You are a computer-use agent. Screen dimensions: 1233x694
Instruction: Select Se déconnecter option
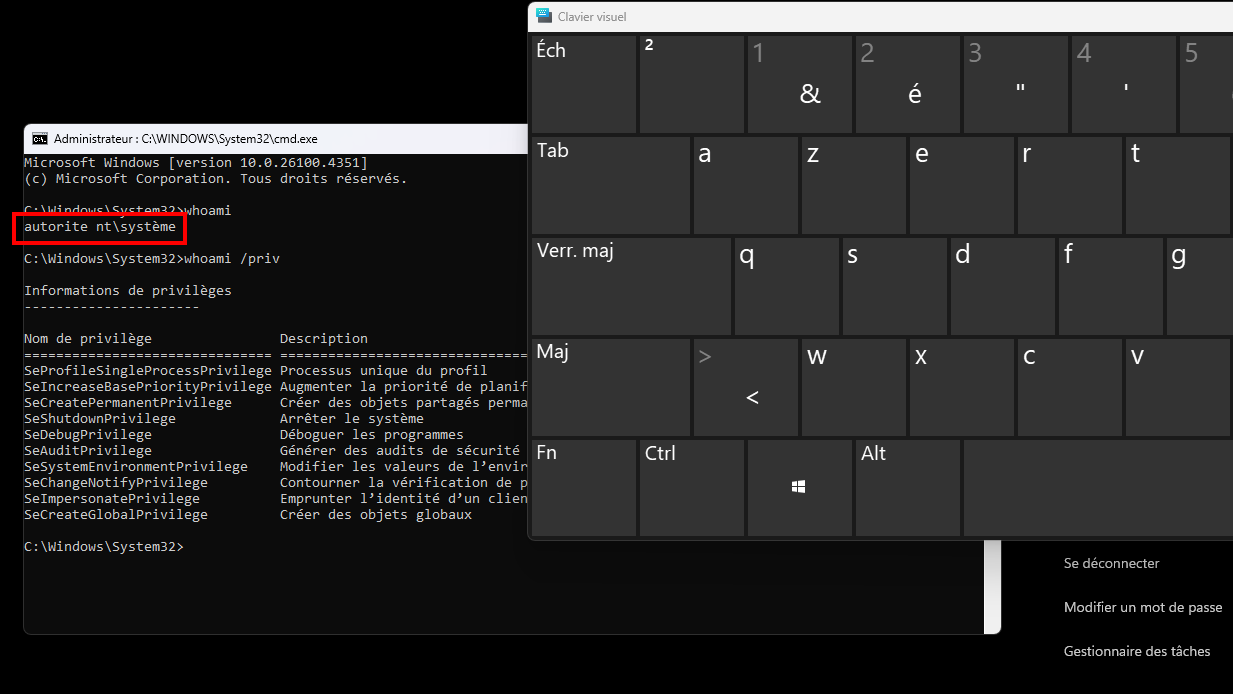(x=1111, y=563)
